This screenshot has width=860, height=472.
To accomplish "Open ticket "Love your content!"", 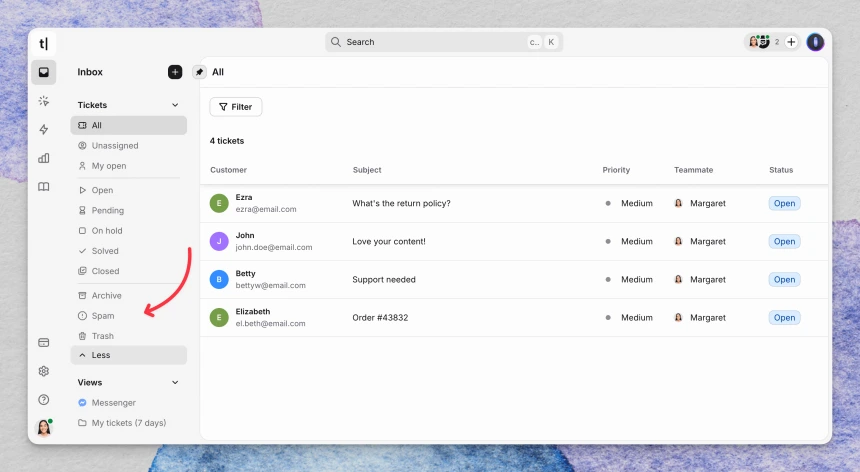I will point(389,241).
